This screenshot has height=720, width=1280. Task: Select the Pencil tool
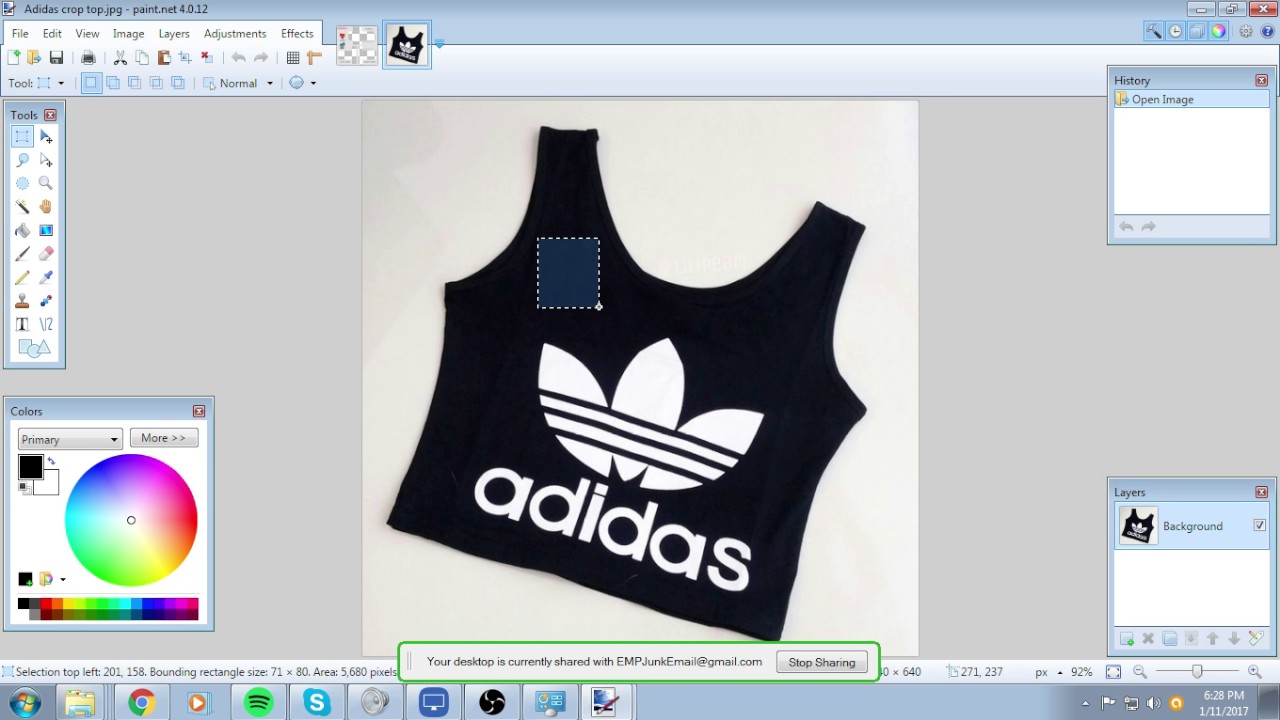22,277
